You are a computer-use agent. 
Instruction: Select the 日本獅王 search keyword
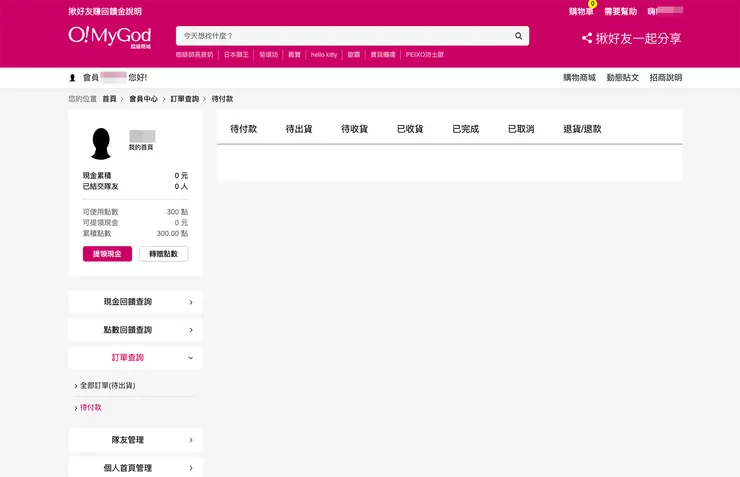coord(236,55)
